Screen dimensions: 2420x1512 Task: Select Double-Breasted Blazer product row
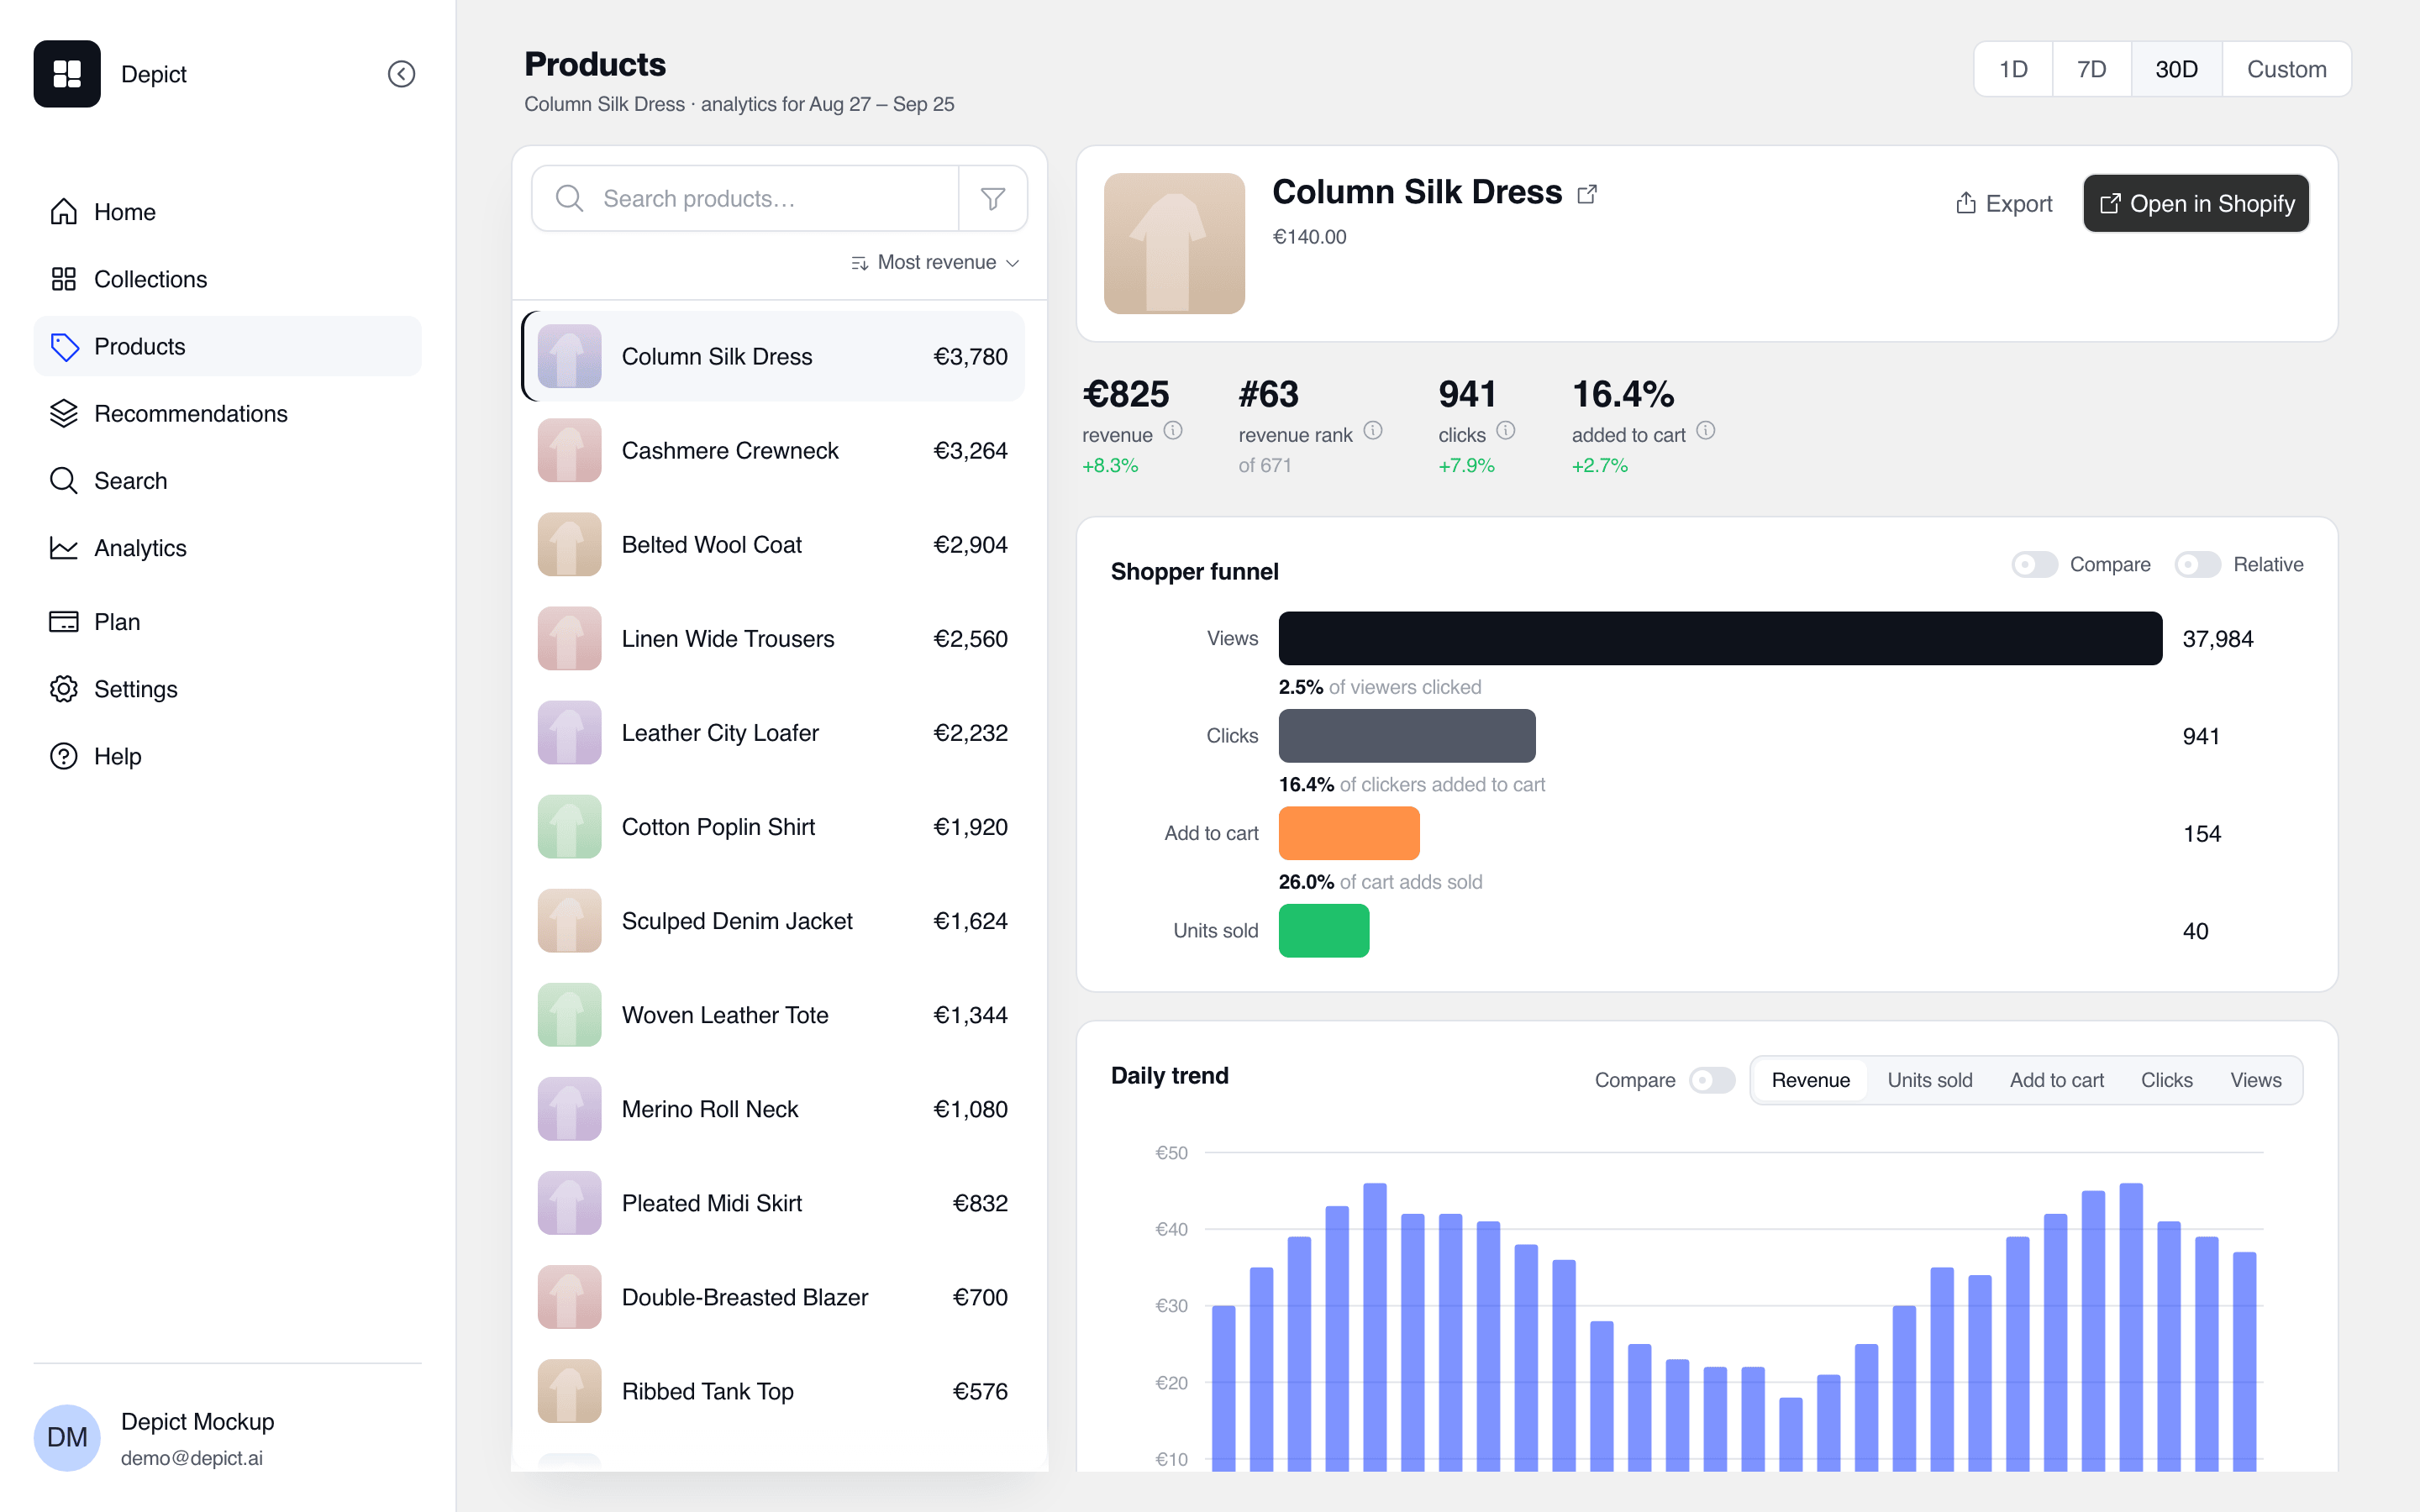pyautogui.click(x=773, y=1297)
